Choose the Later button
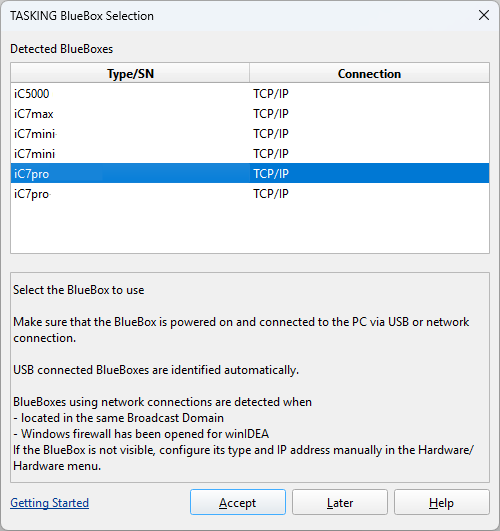Viewport: 500px width, 531px height. pyautogui.click(x=340, y=502)
